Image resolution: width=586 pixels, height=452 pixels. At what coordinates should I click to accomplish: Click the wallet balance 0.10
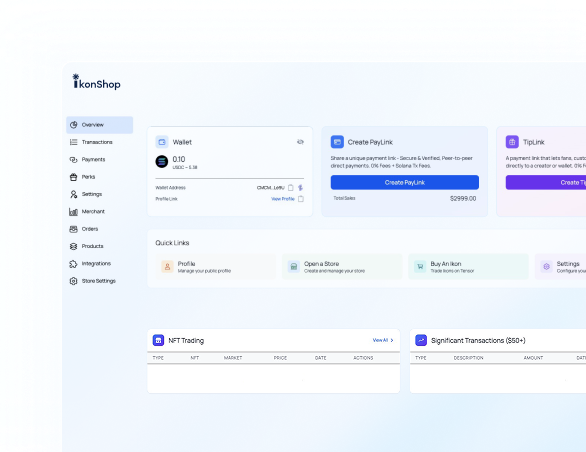[179, 159]
